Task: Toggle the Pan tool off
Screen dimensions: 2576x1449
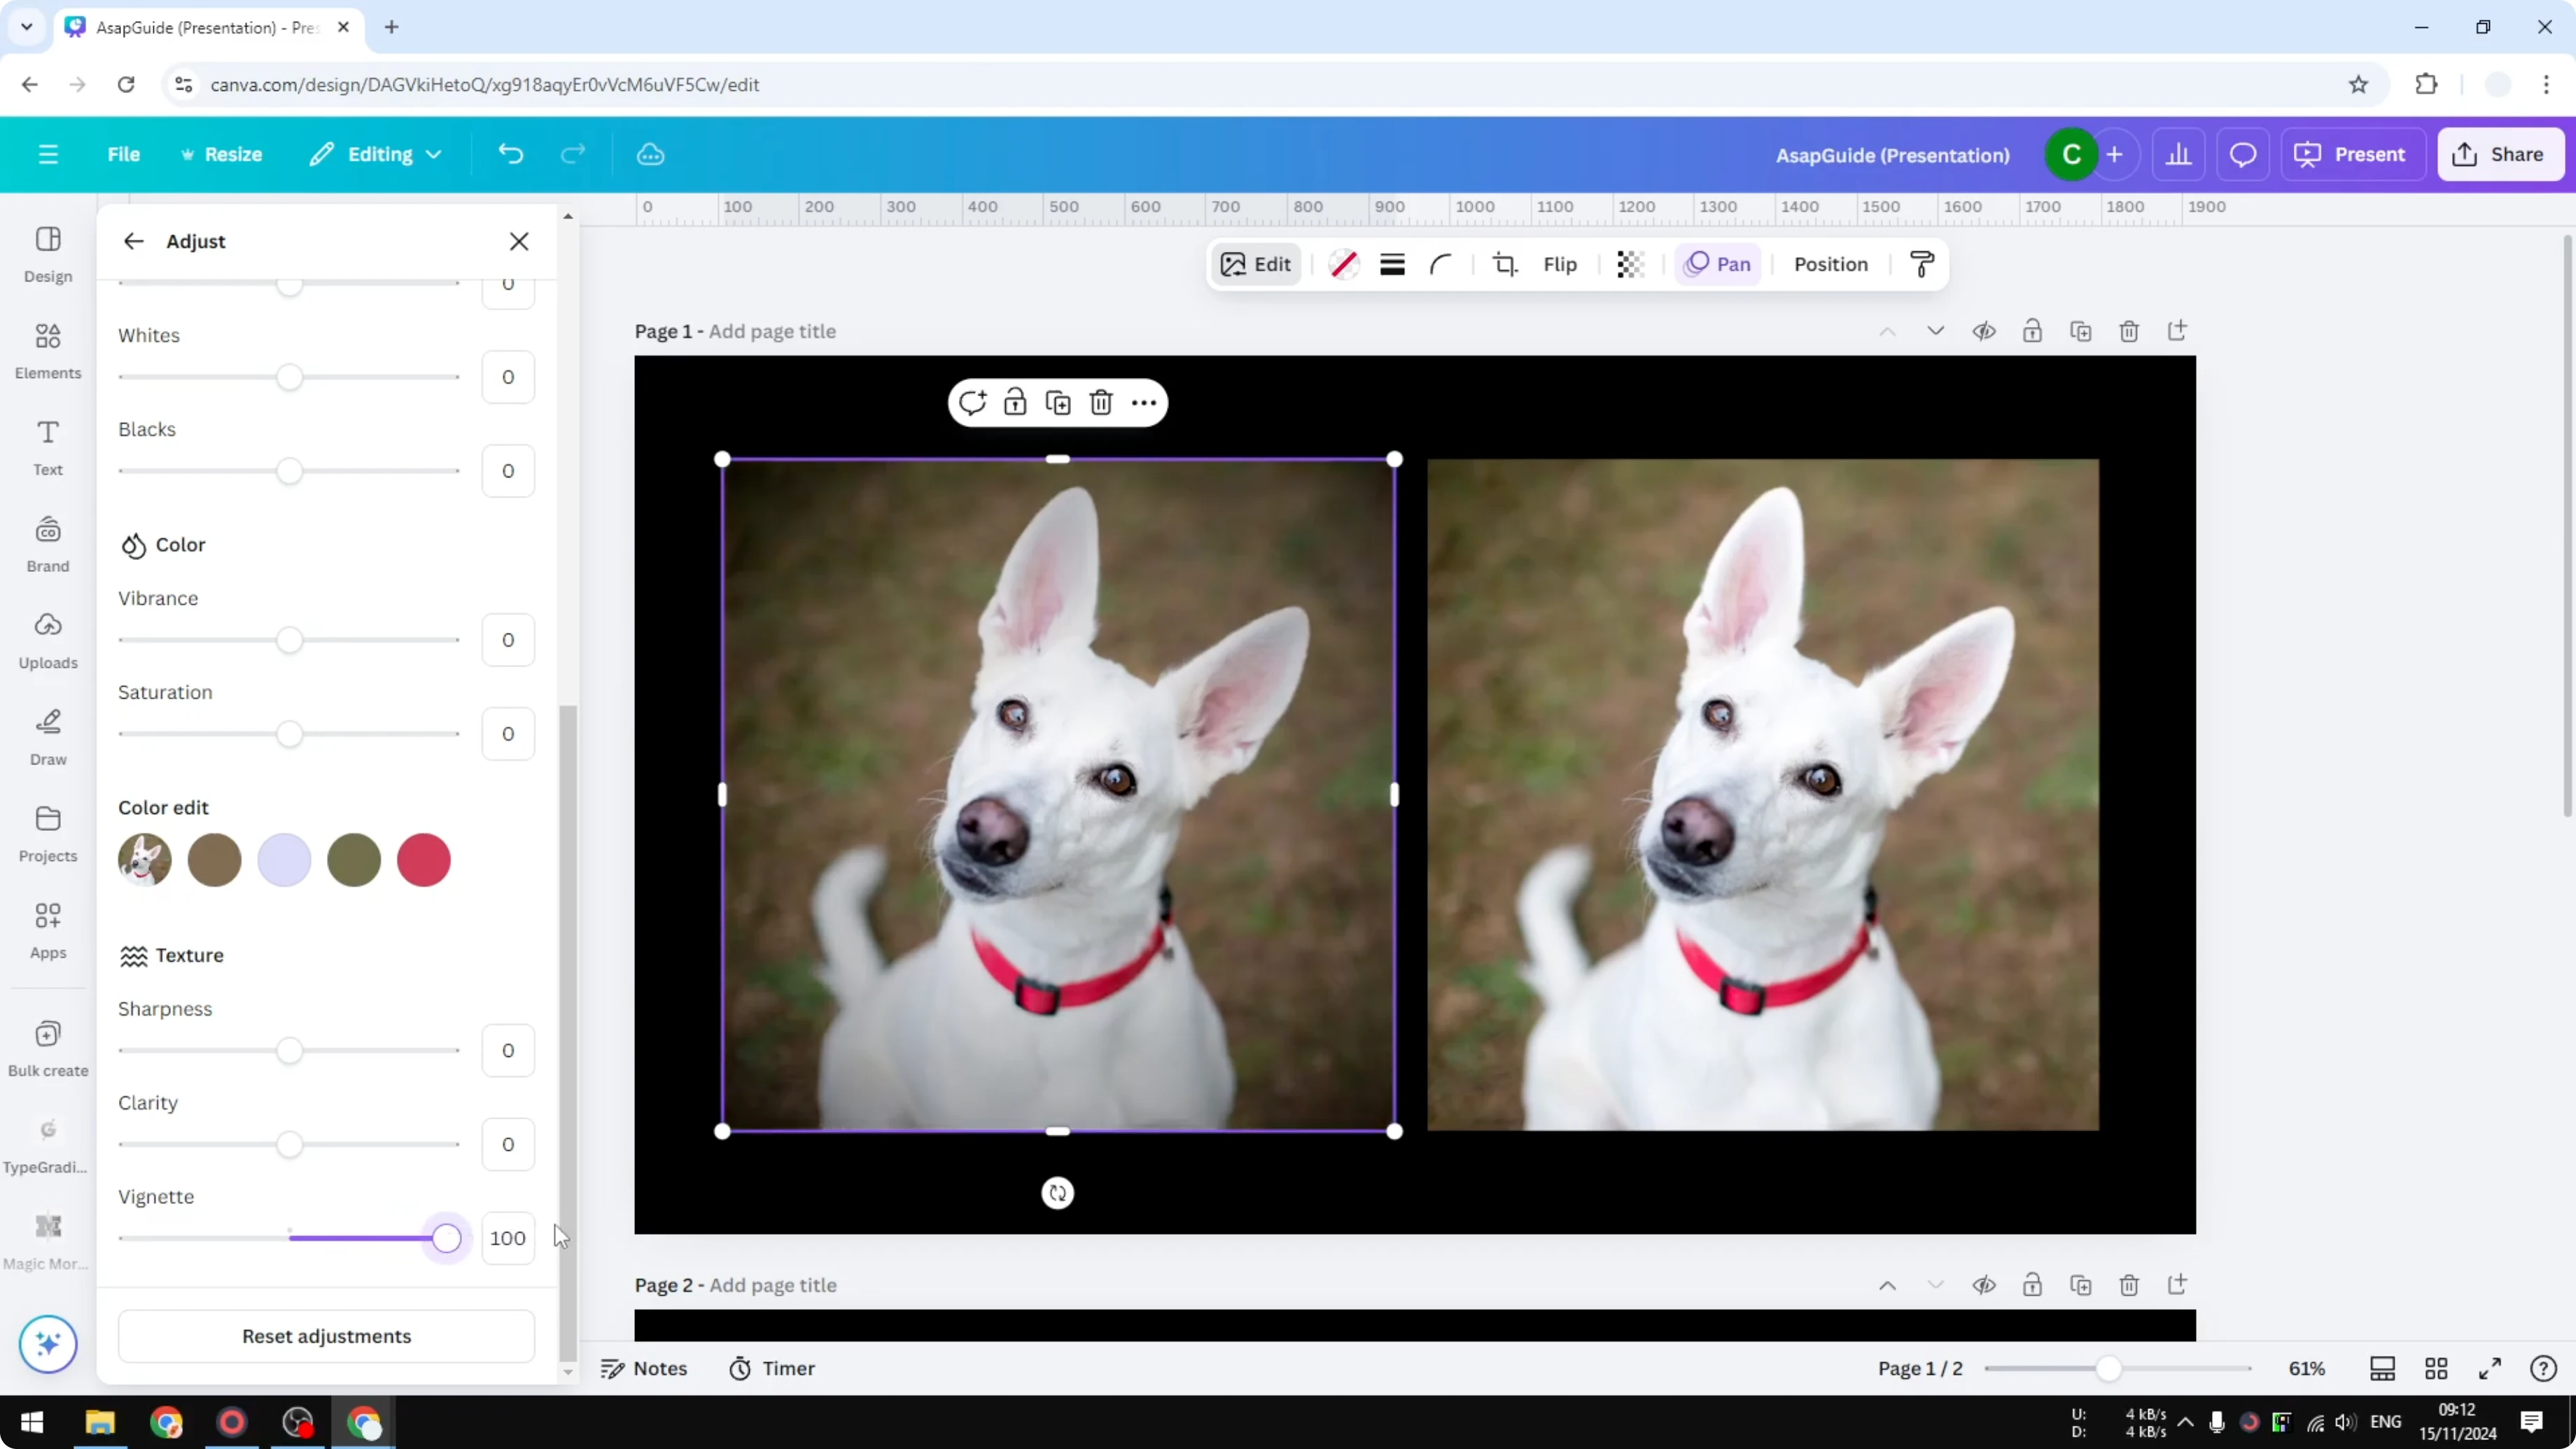Action: point(1717,264)
